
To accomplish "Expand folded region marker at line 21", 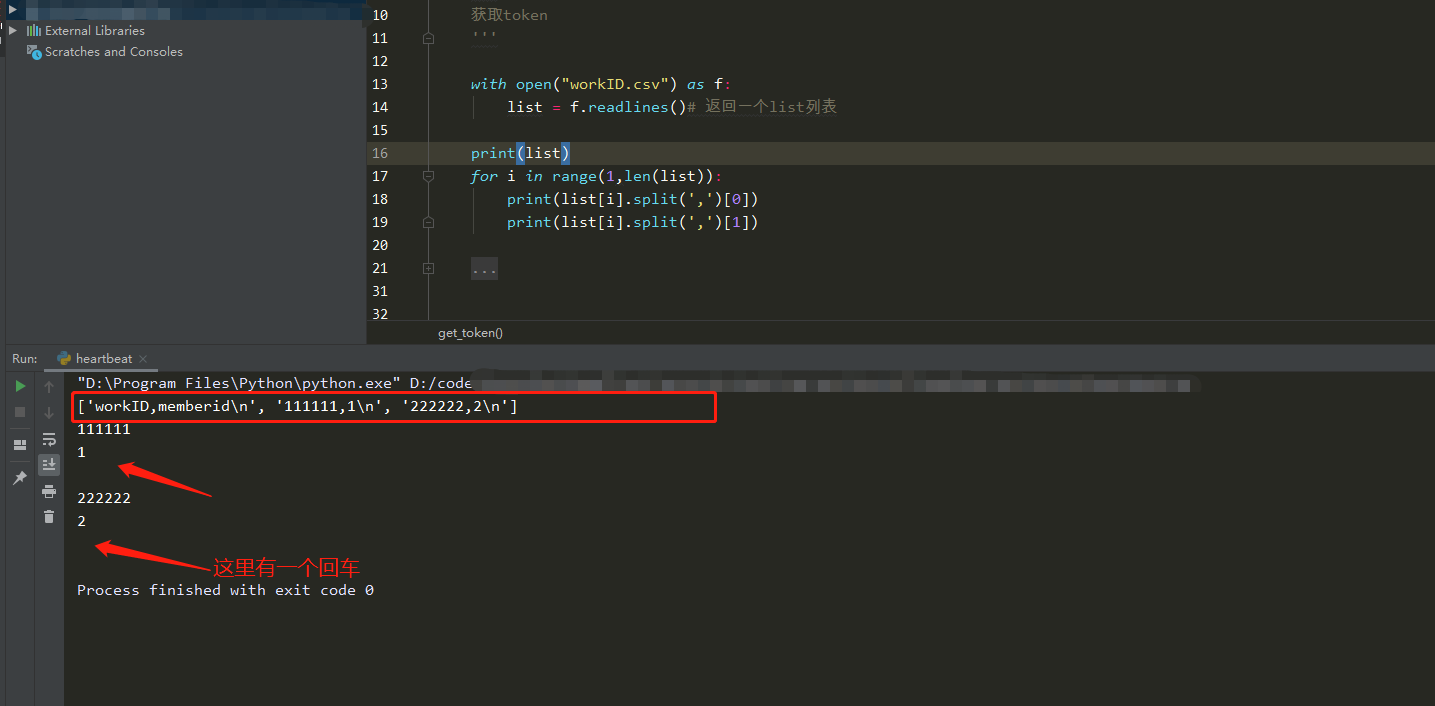I will coord(428,268).
